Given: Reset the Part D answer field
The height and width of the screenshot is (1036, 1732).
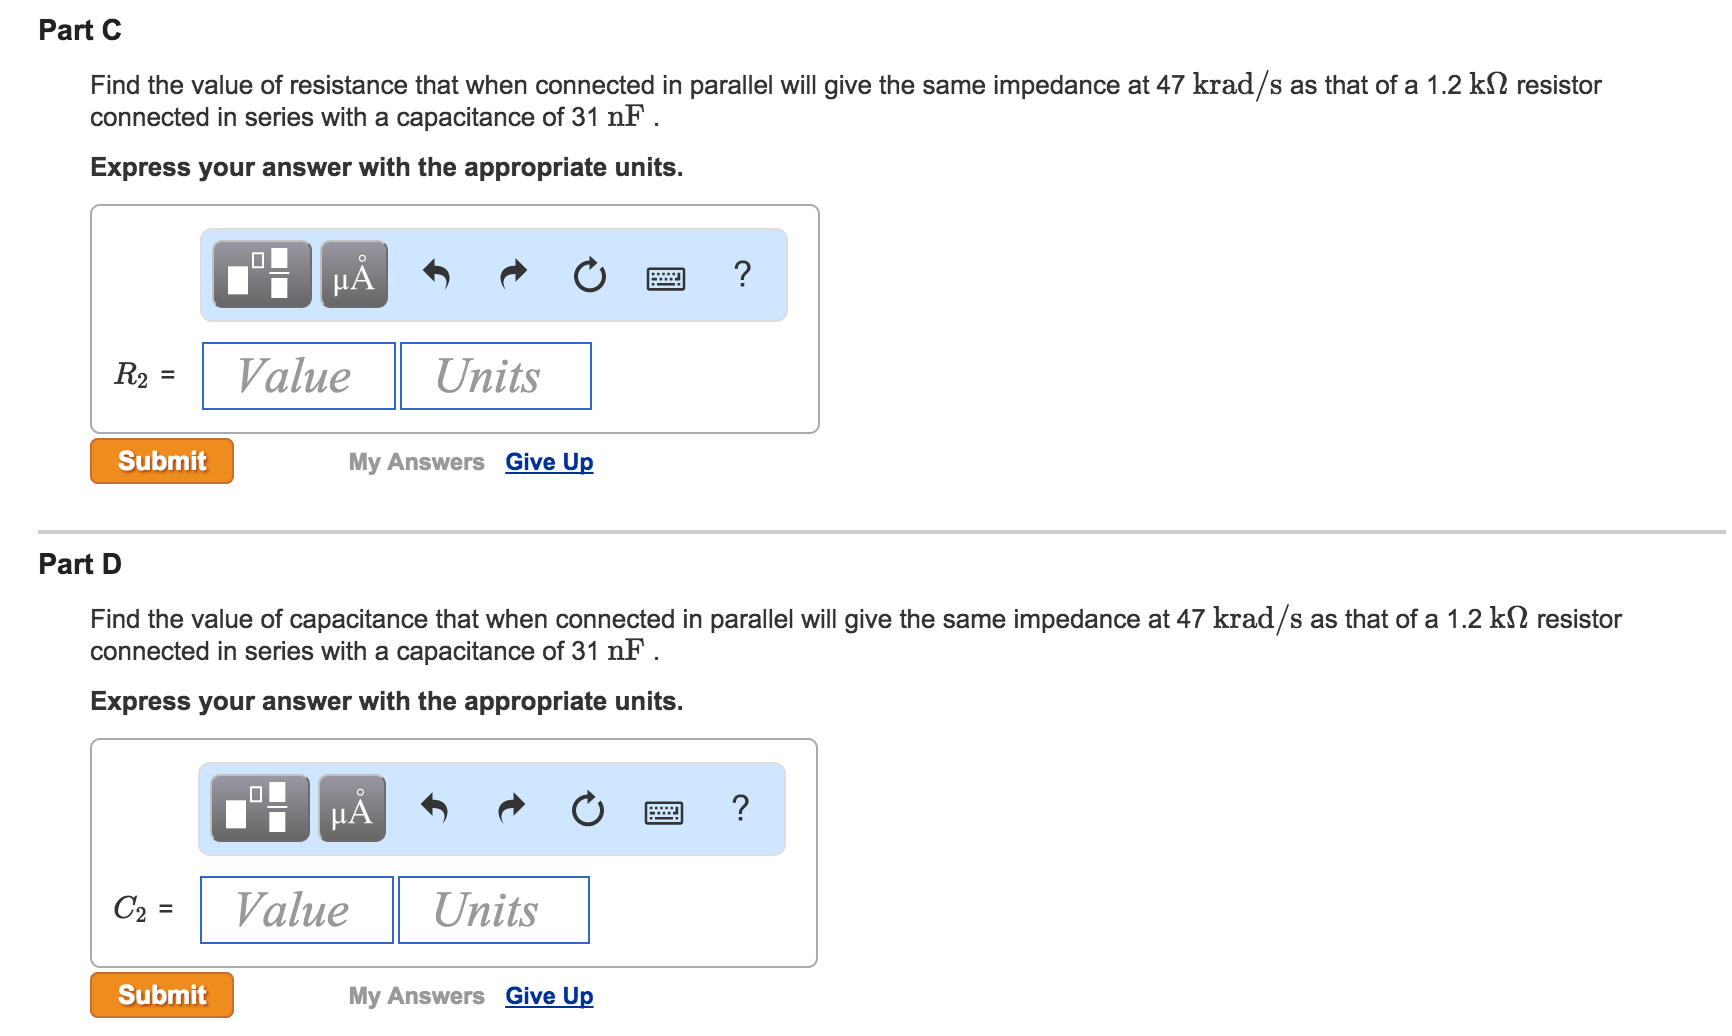Looking at the screenshot, I should 586,810.
